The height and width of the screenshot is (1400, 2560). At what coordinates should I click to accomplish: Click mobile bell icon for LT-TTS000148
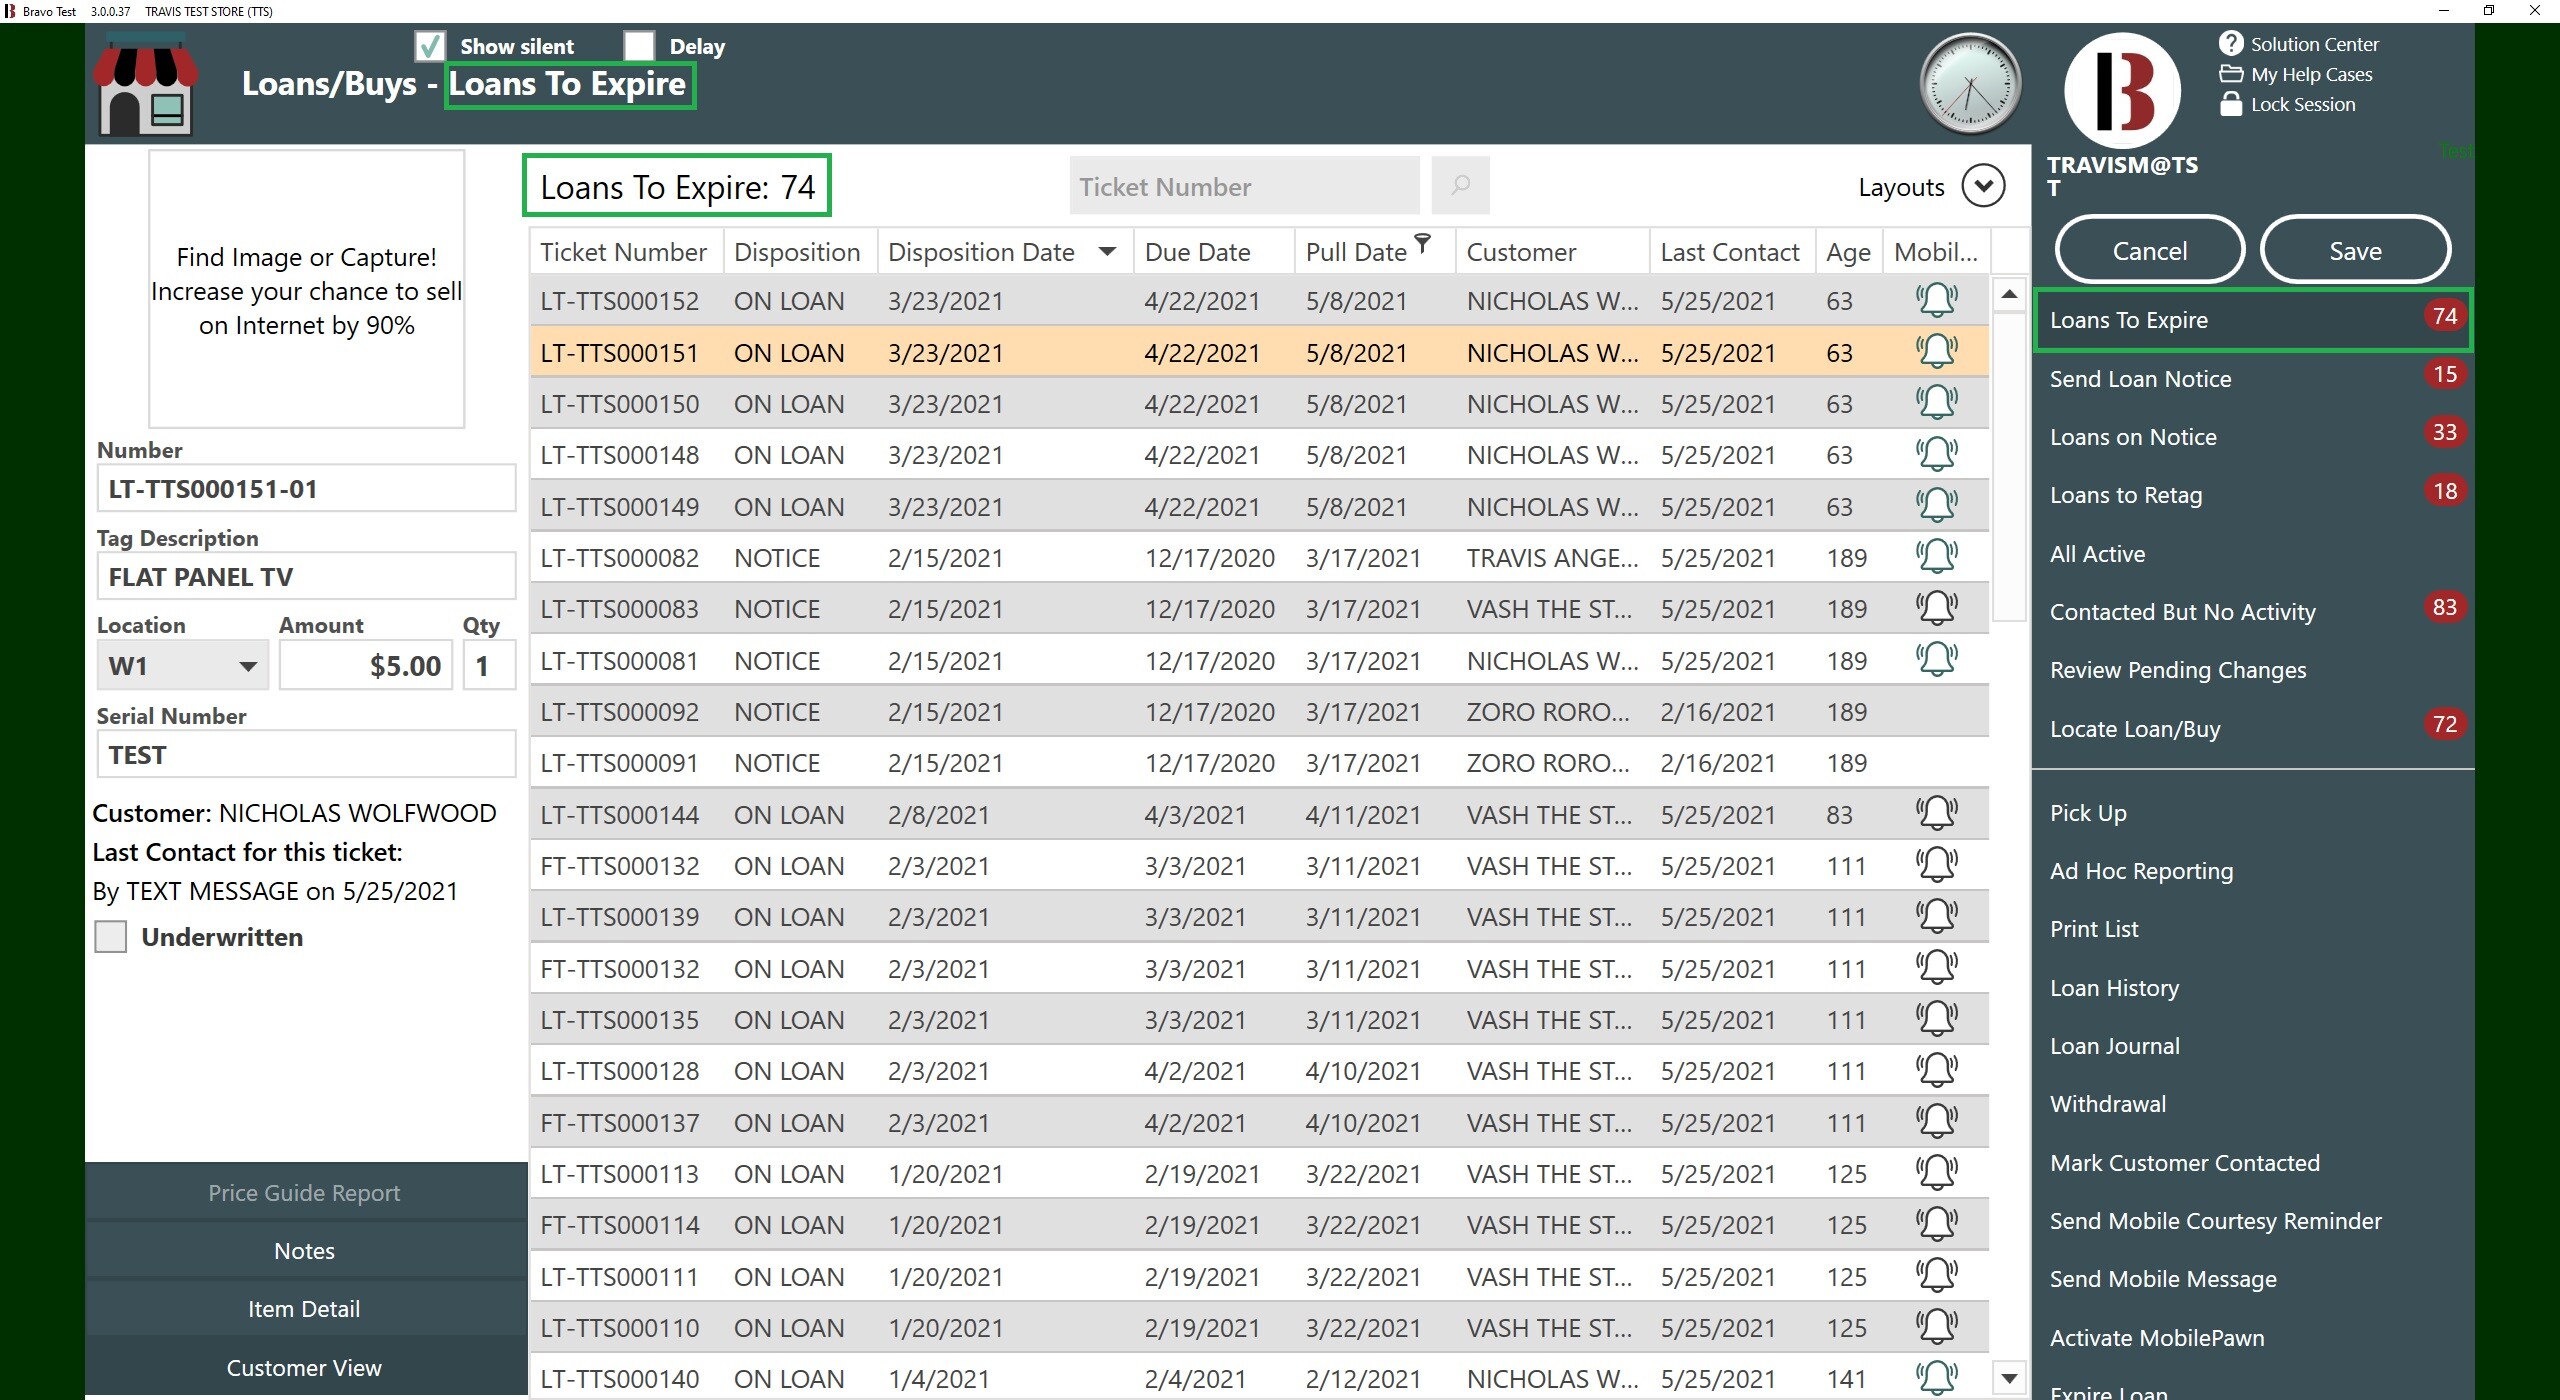coord(1936,453)
